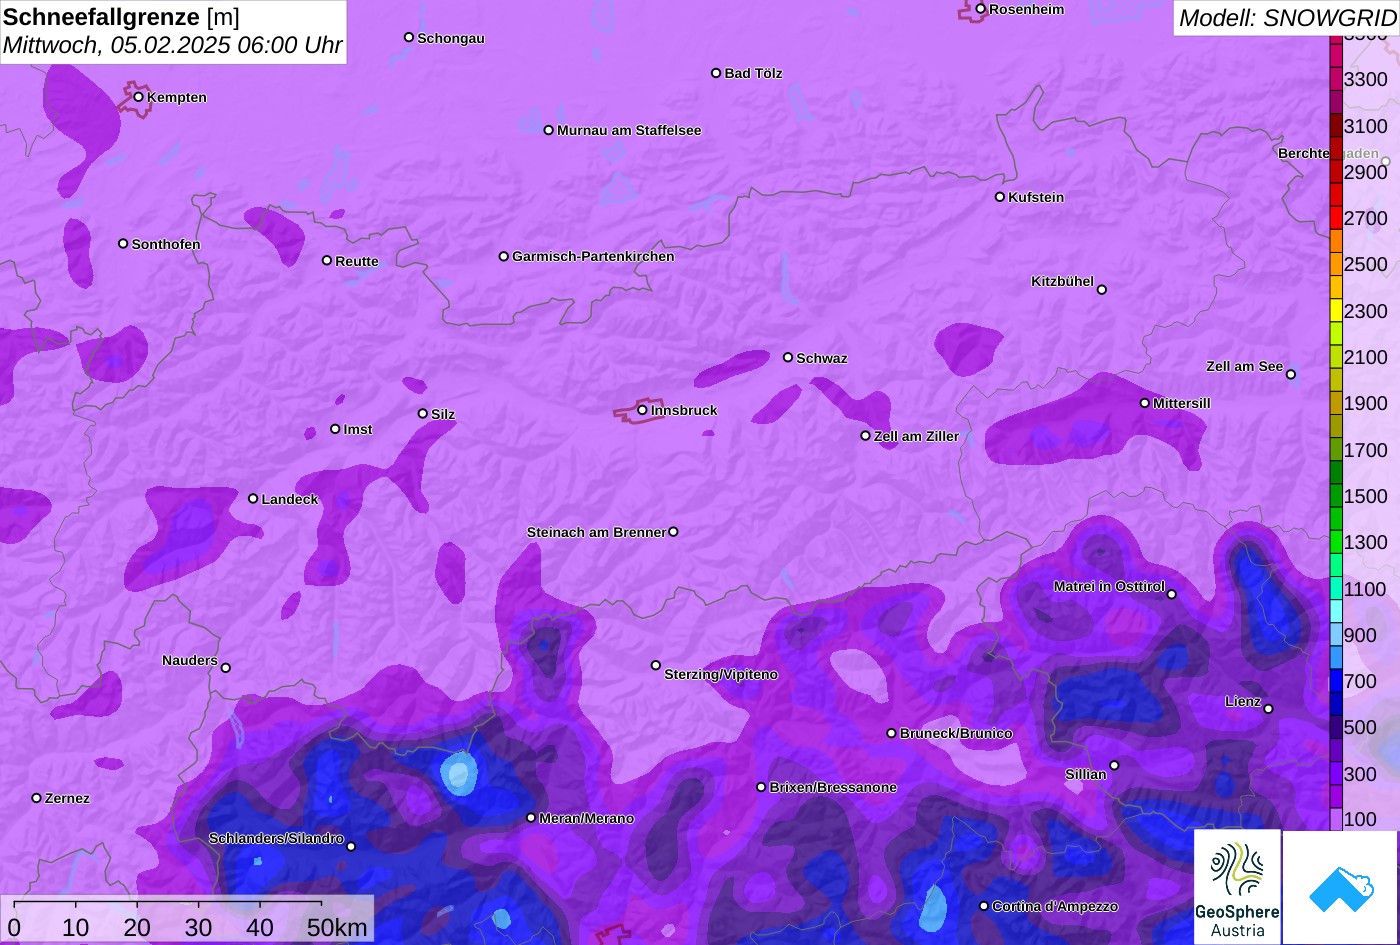Select the Schlanders/Silandro marker

[351, 847]
